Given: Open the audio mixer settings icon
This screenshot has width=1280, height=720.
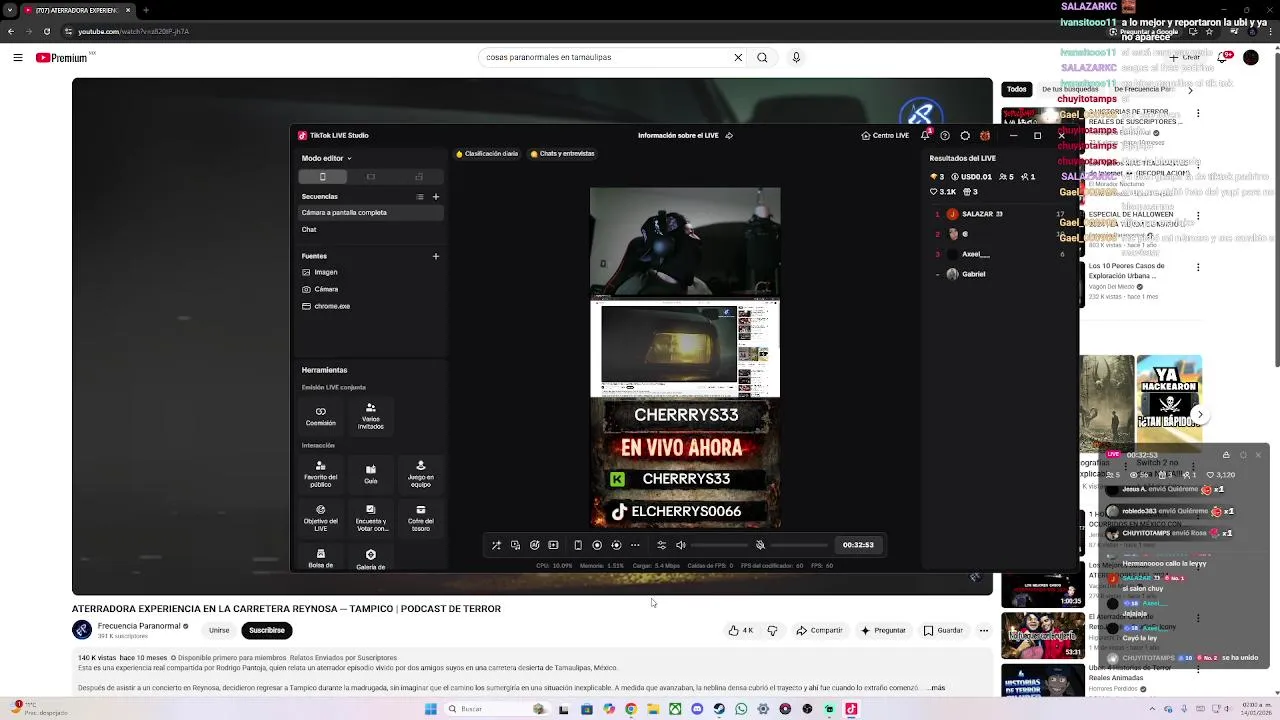Looking at the screenshot, I should click(661, 545).
